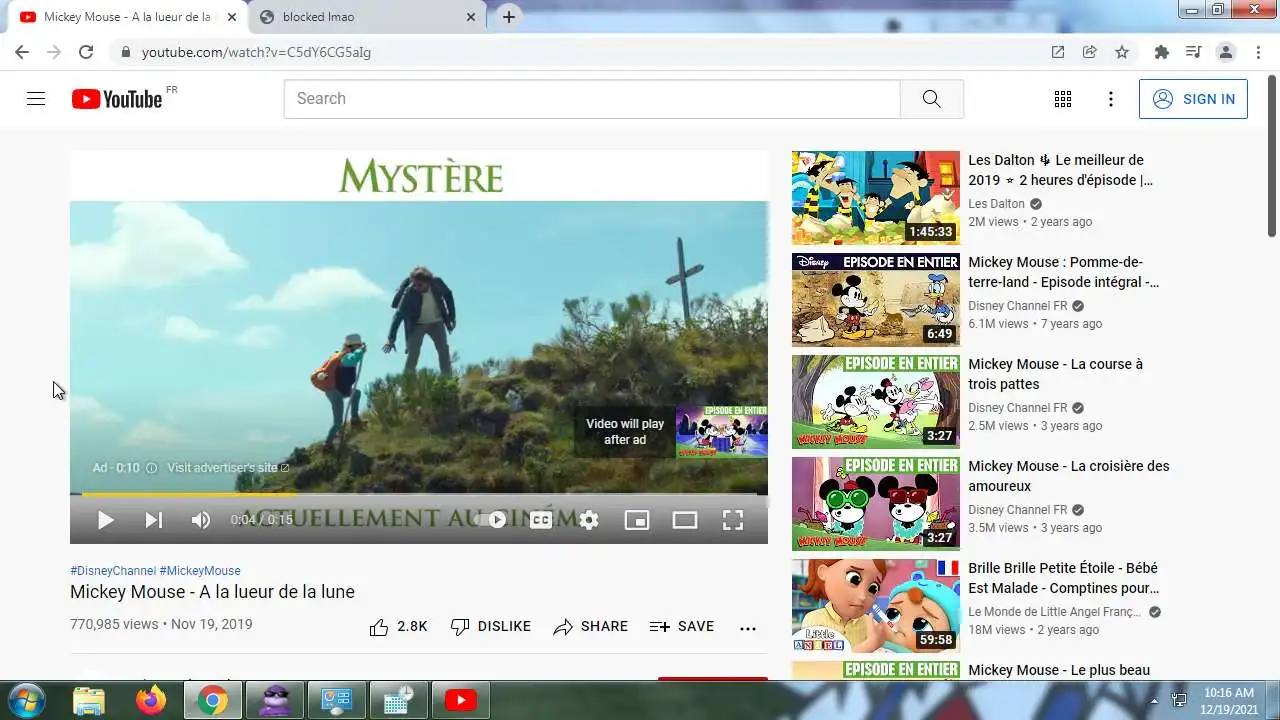Open Pomme-de-terre-land video title
The width and height of the screenshot is (1280, 720).
[x=1064, y=272]
